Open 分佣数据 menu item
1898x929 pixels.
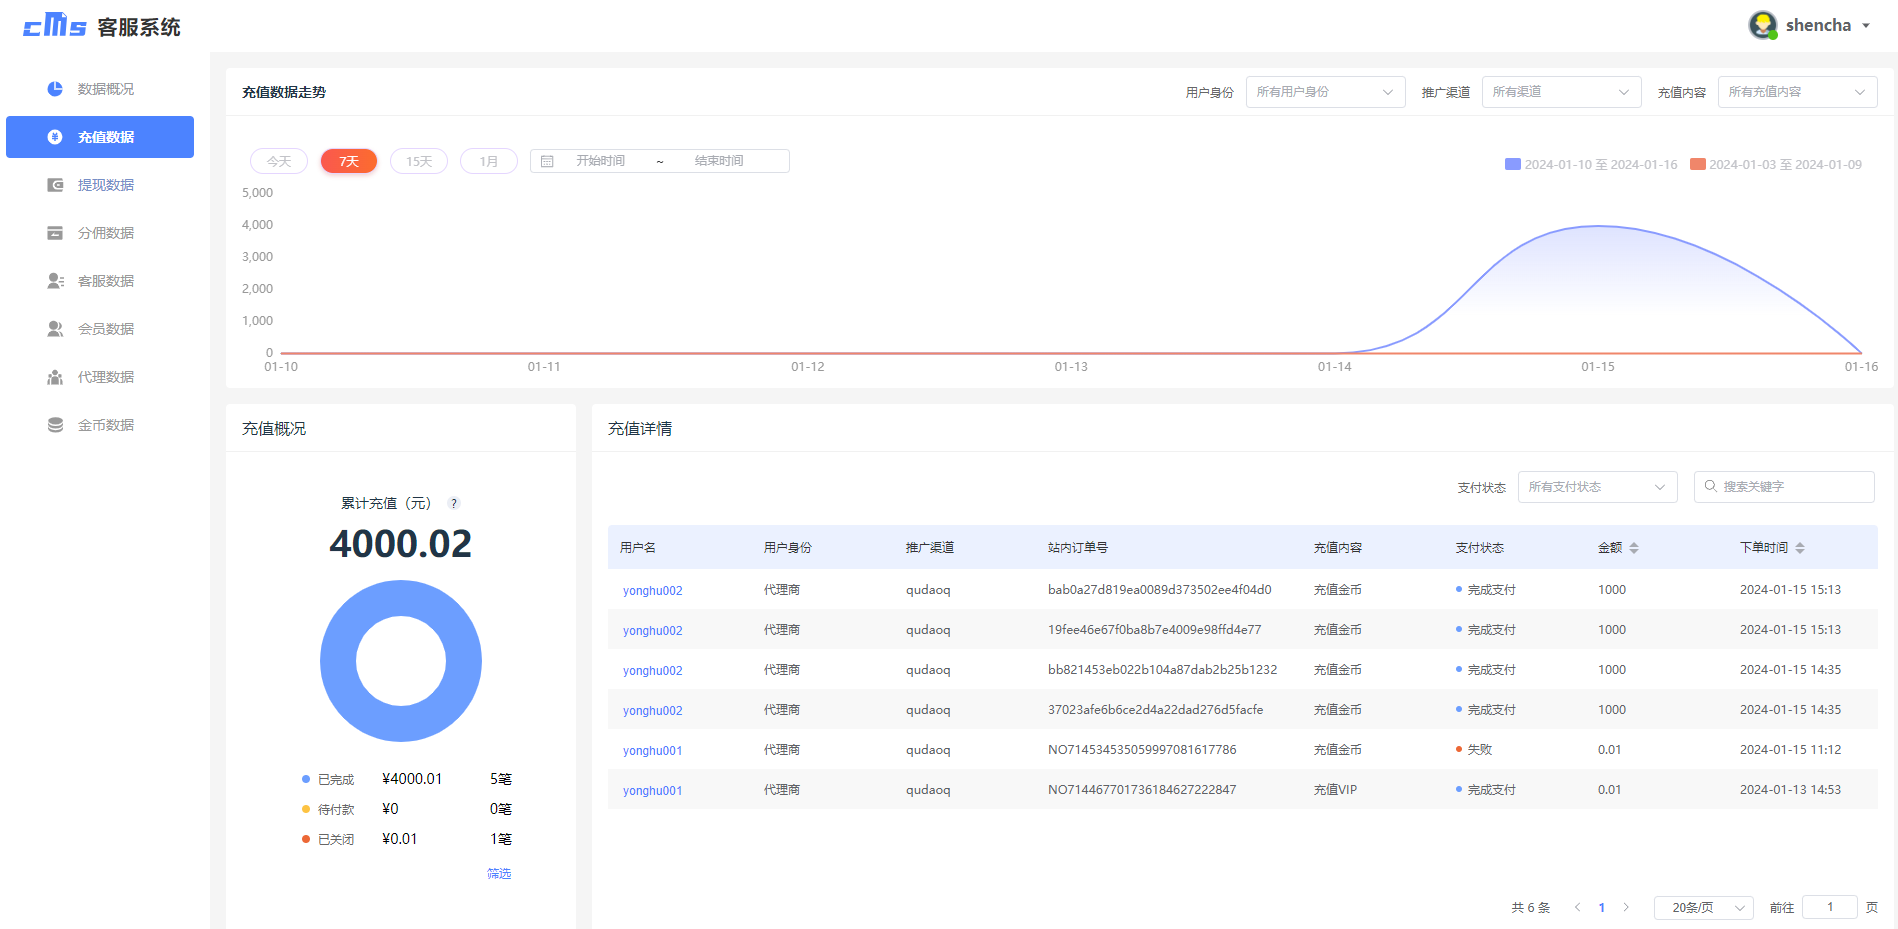[100, 233]
